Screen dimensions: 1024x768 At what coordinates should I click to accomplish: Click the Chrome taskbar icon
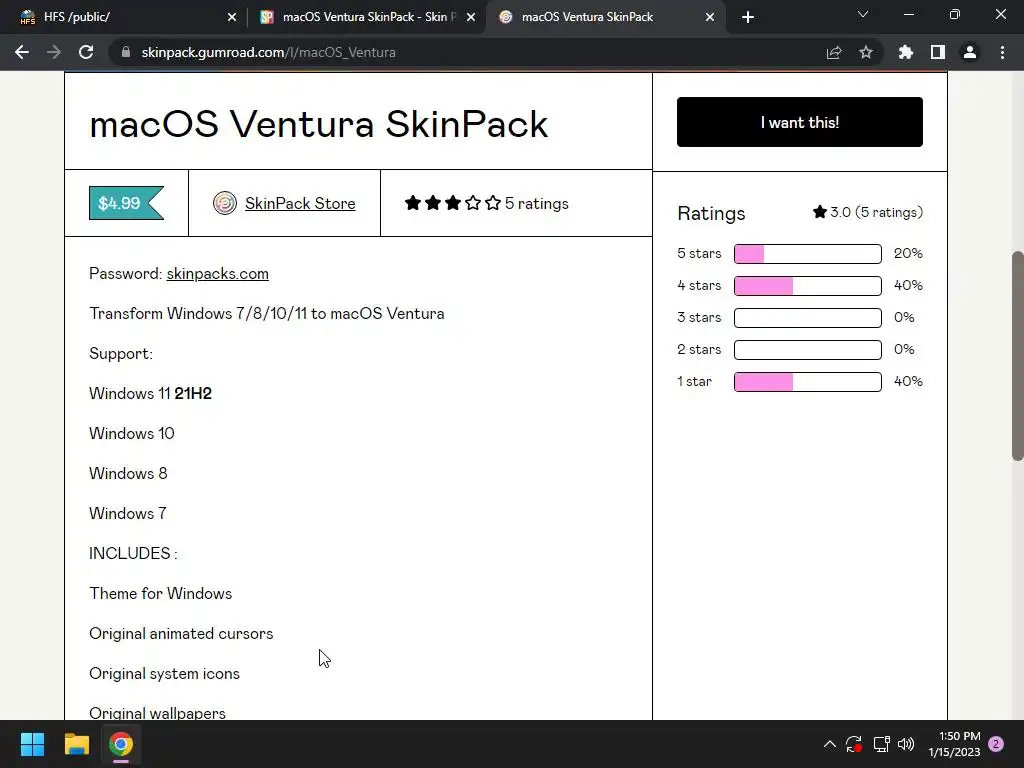tap(121, 744)
